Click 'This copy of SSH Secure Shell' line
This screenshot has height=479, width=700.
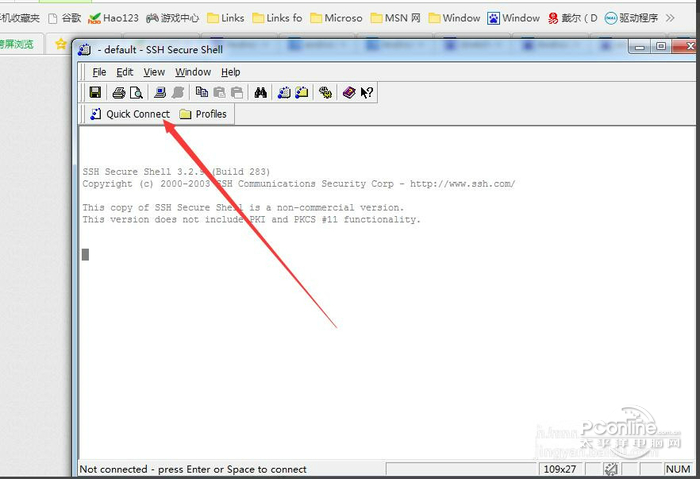click(243, 208)
